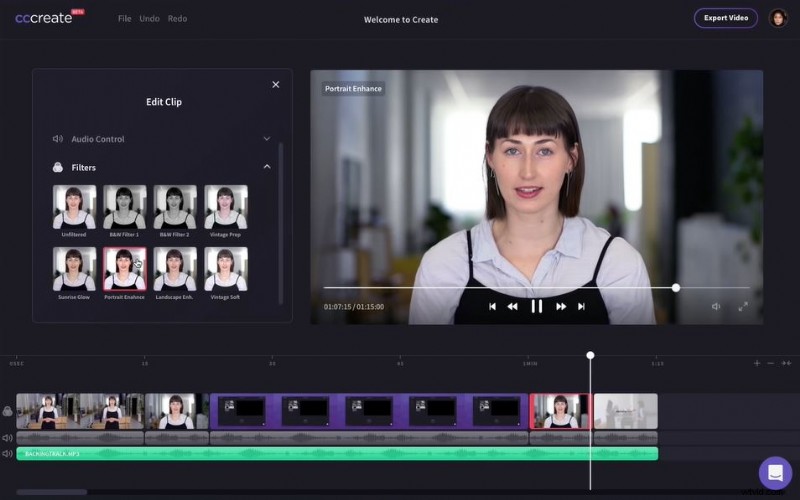800x500 pixels.
Task: Click the Filters icon in Edit Clip
Action: click(x=58, y=167)
